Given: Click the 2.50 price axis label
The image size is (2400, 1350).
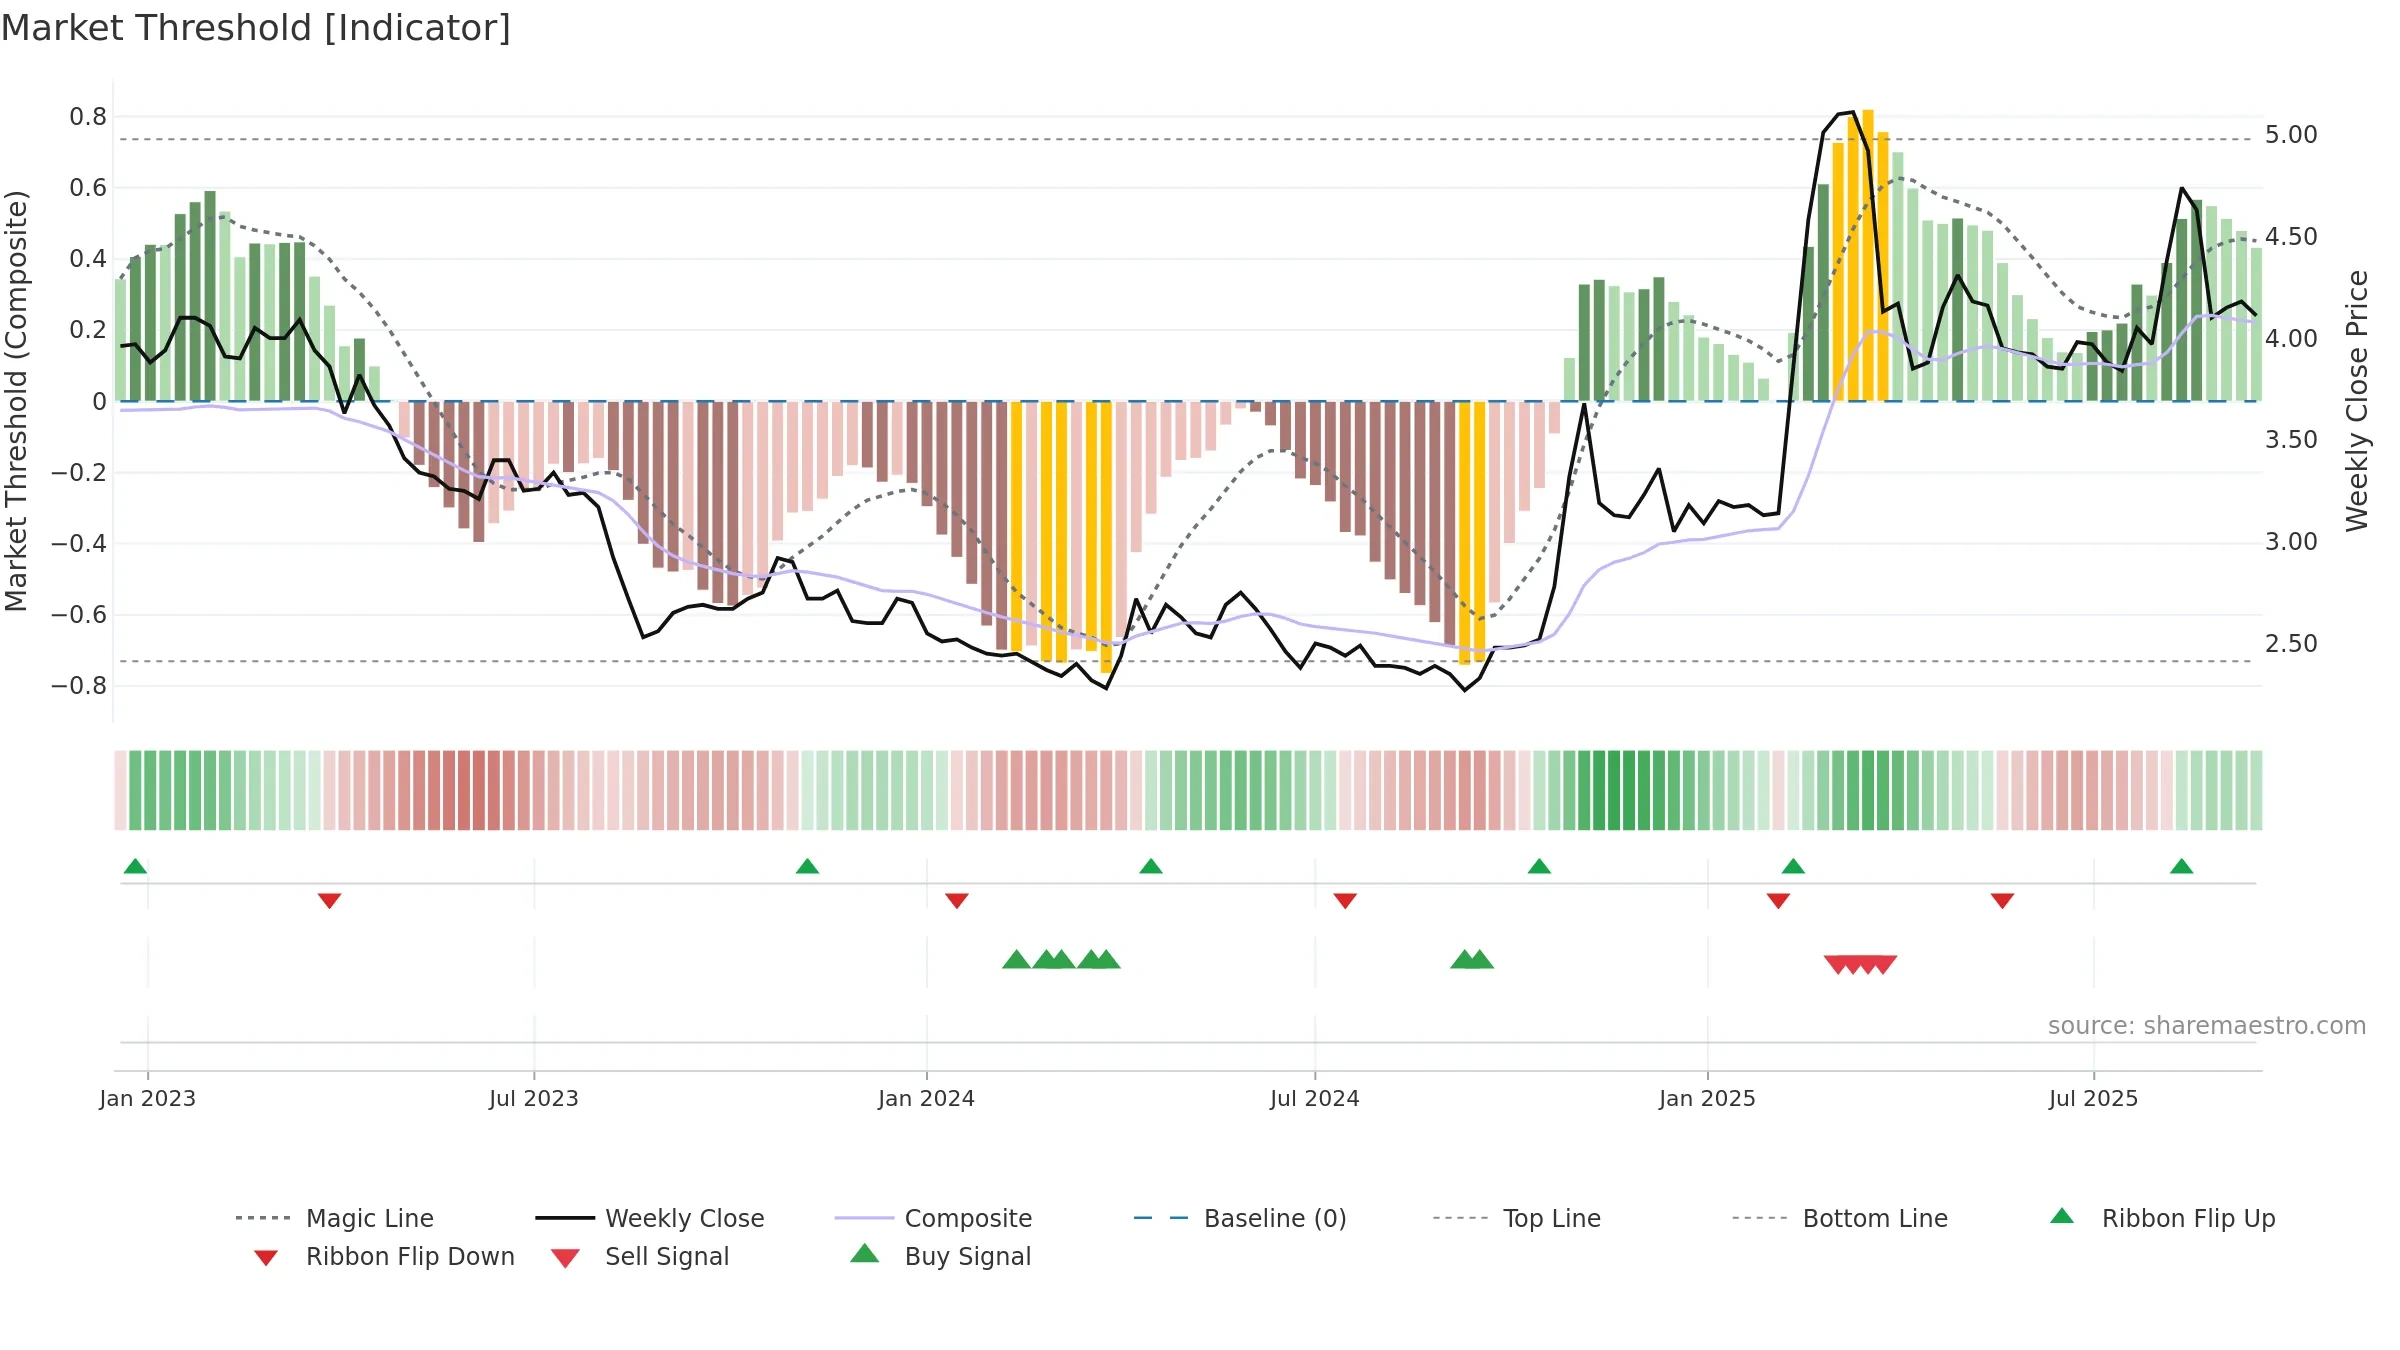Looking at the screenshot, I should point(2291,644).
